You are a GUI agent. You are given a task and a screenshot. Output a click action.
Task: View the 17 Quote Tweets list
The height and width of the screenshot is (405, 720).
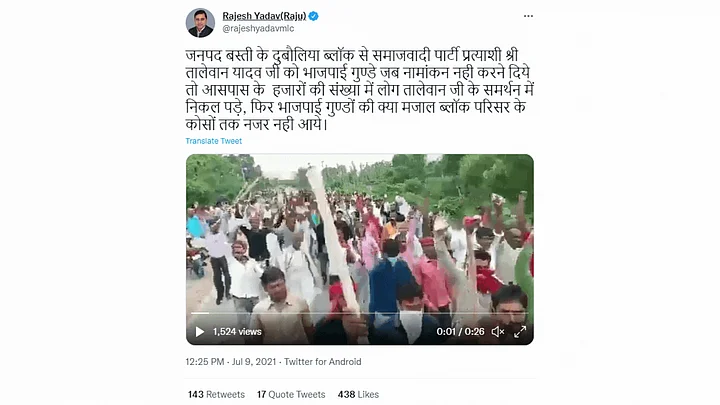click(x=291, y=394)
